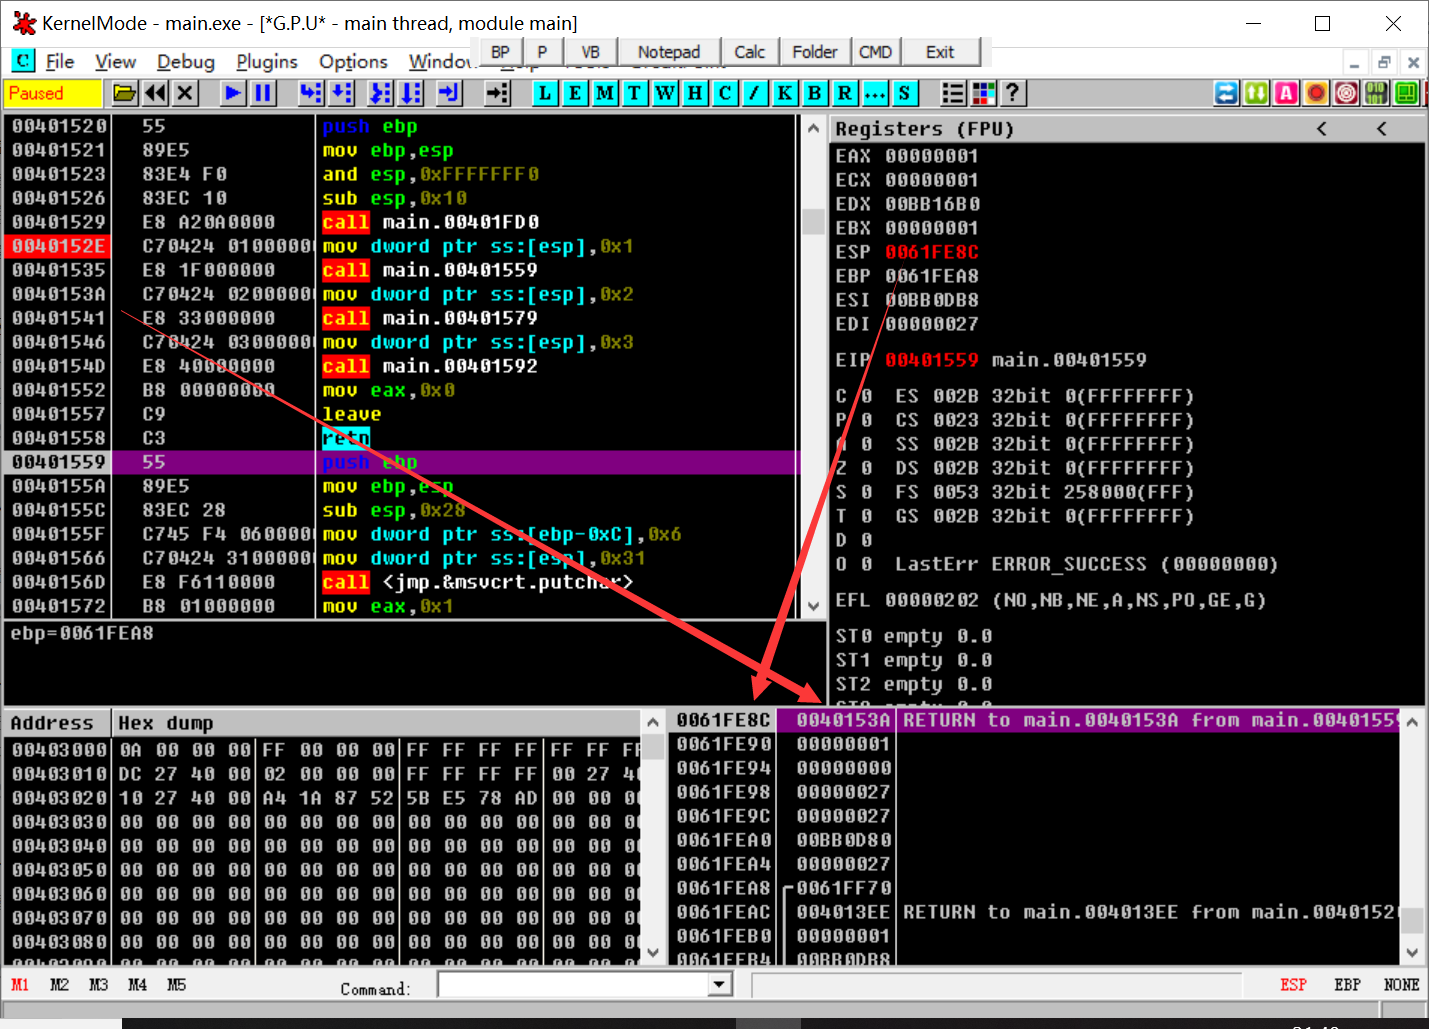The height and width of the screenshot is (1029, 1429).
Task: Close the debugged program with the X toolbar icon
Action: click(185, 93)
